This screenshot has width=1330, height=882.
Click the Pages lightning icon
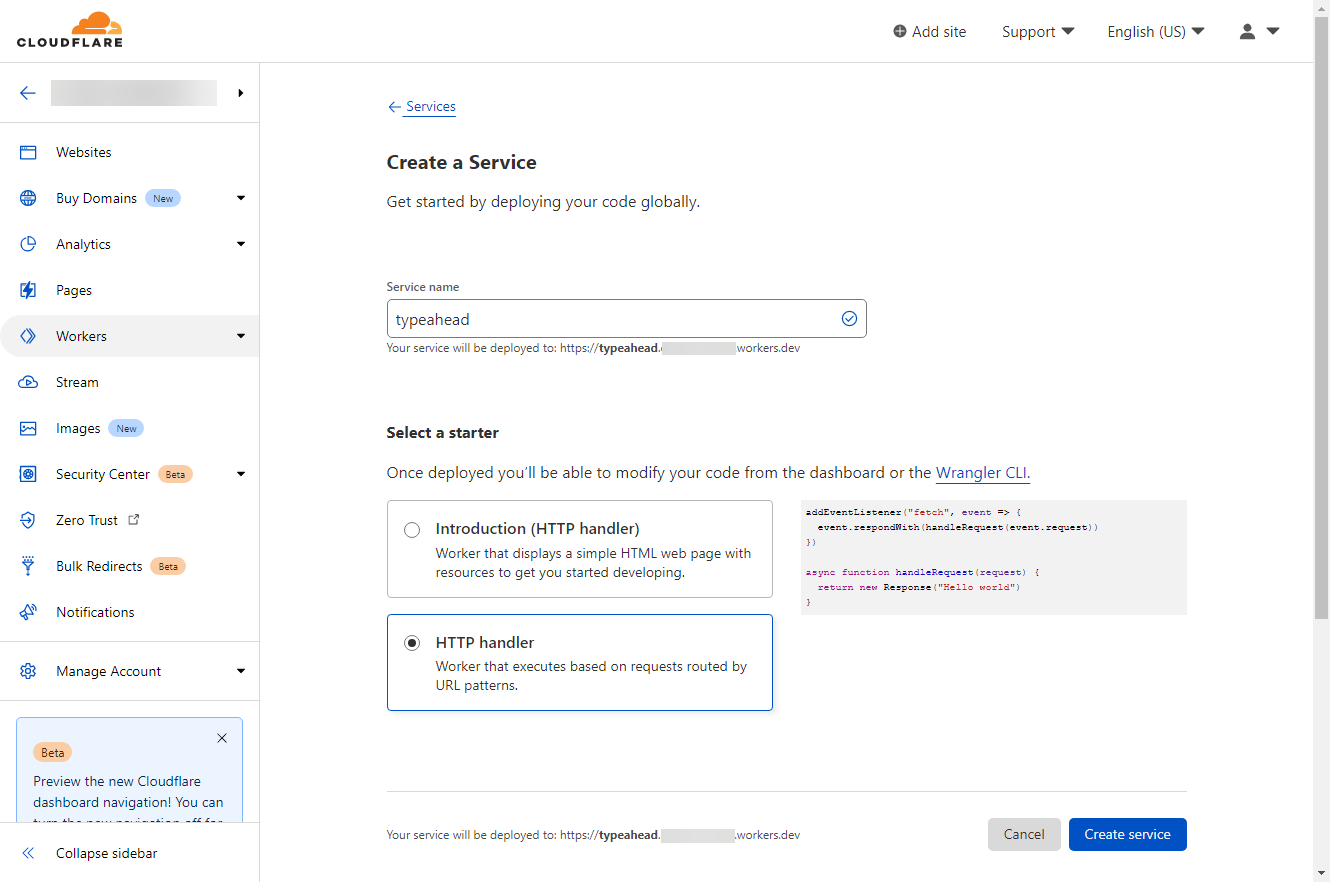pyautogui.click(x=28, y=290)
